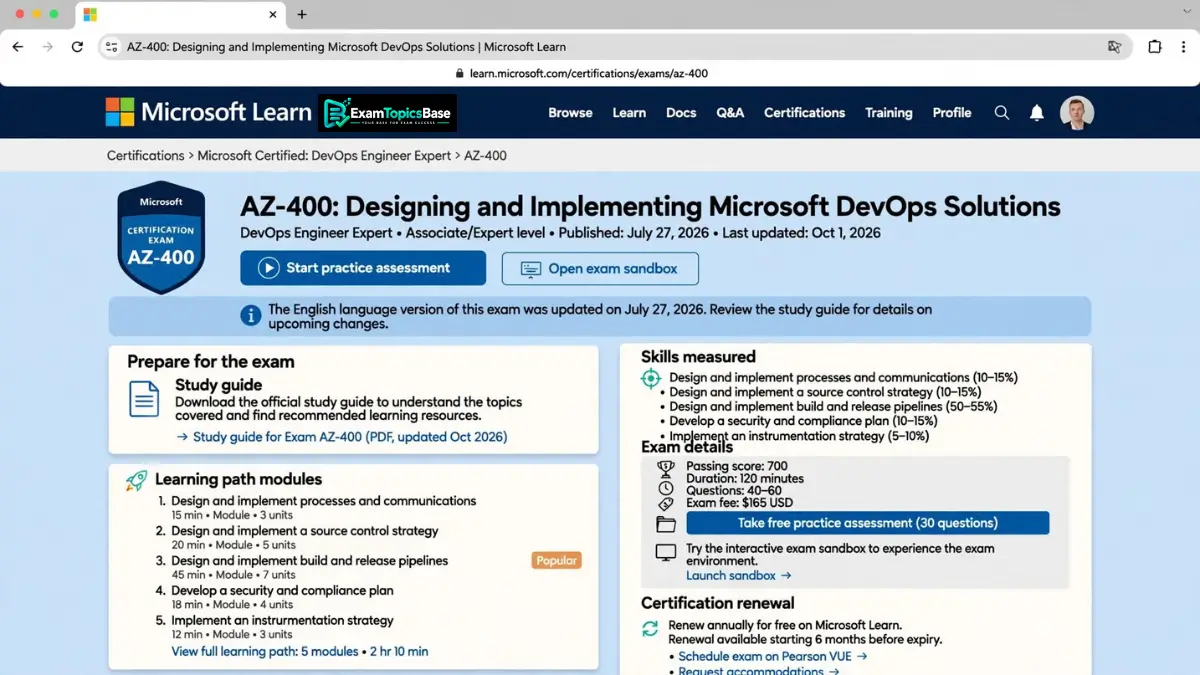Click 'Passing score: 700' text
Image resolution: width=1200 pixels, height=675 pixels.
click(737, 466)
